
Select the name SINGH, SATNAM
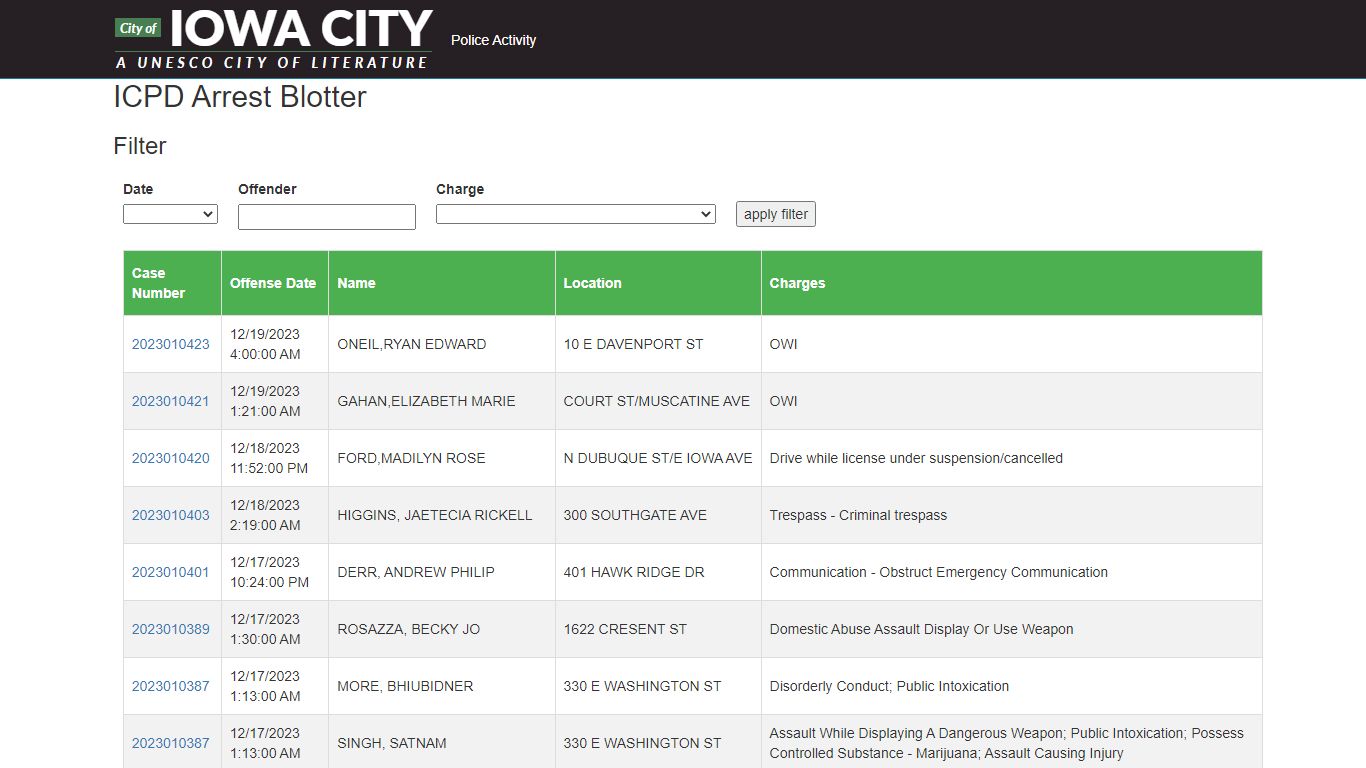392,743
